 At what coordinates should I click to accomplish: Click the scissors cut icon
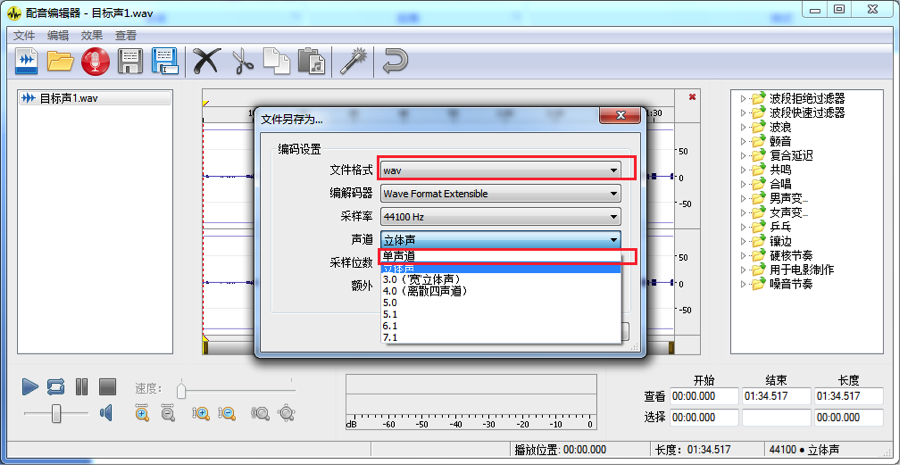pos(243,61)
